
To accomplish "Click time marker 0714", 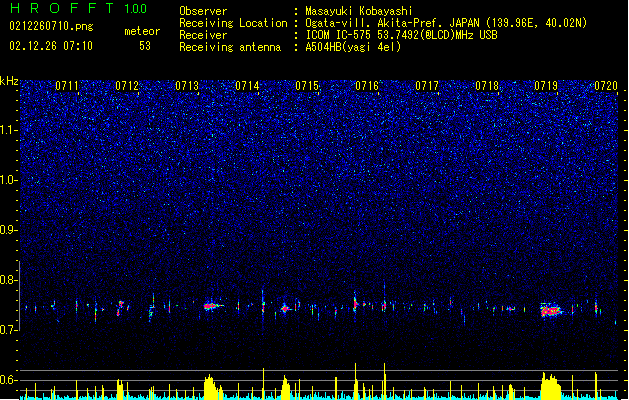I will (247, 86).
